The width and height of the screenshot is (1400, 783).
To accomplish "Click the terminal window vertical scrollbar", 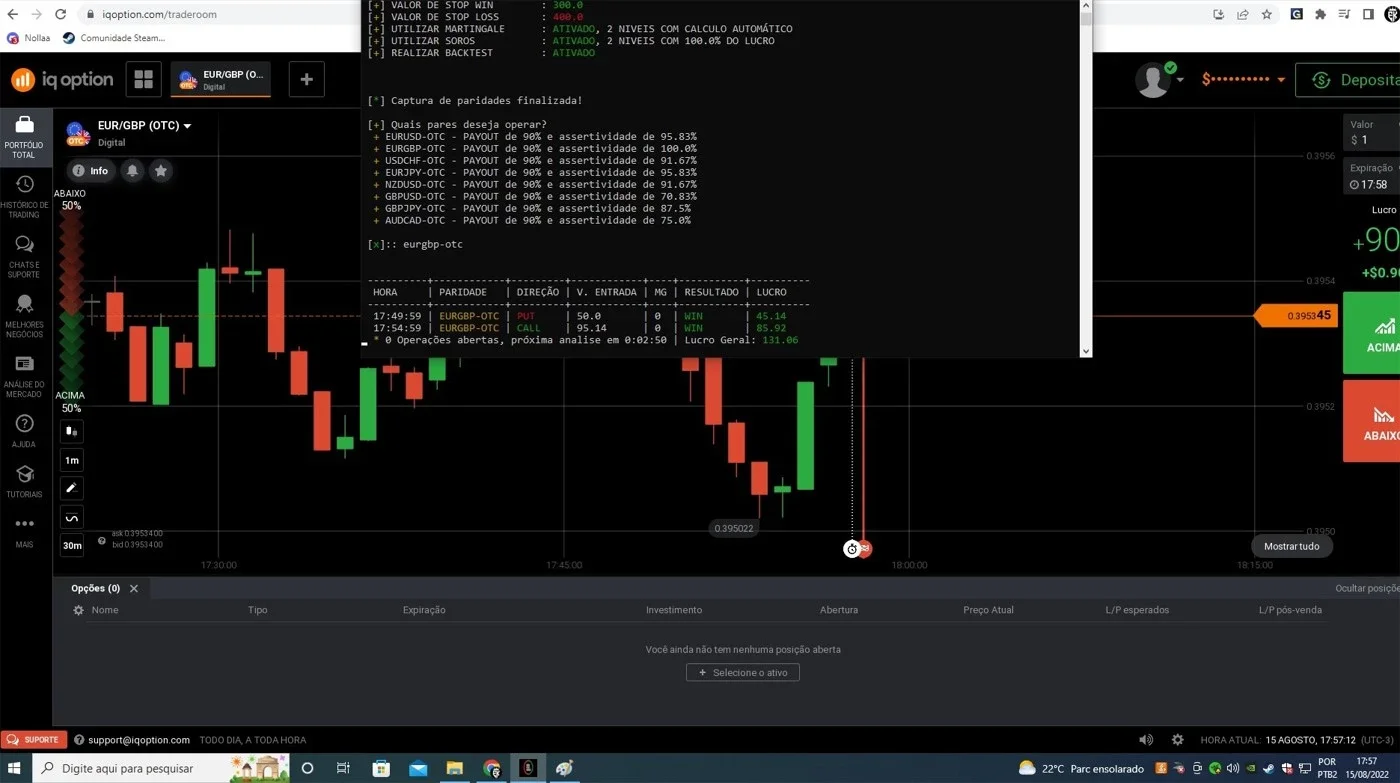I will click(x=1086, y=178).
